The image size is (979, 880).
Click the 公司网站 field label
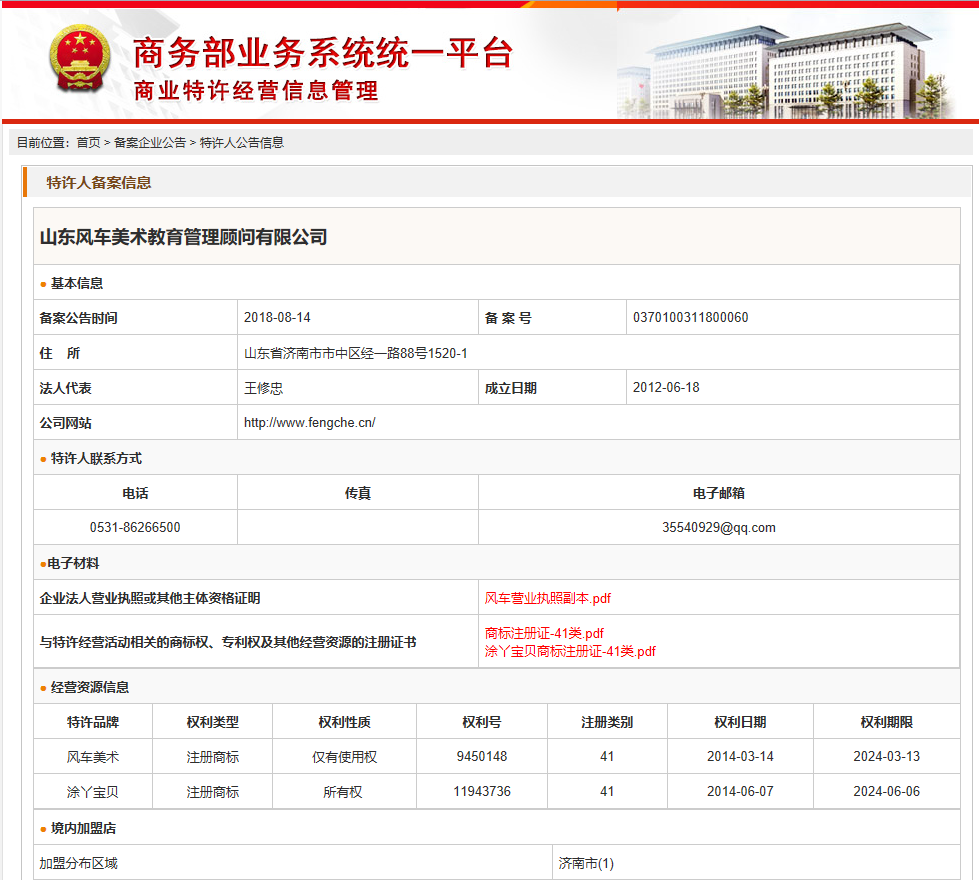click(x=66, y=423)
